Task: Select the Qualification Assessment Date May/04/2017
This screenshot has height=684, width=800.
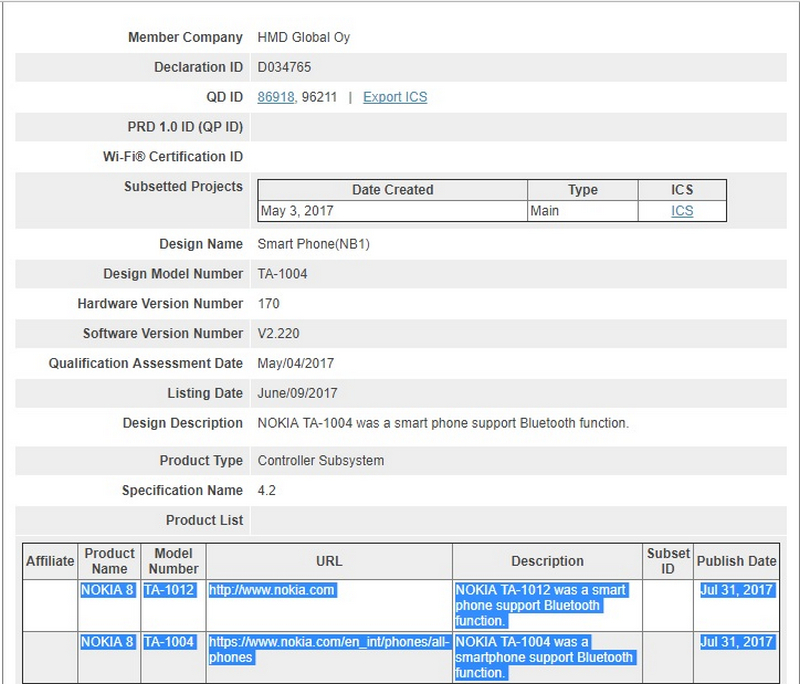Action: click(298, 364)
